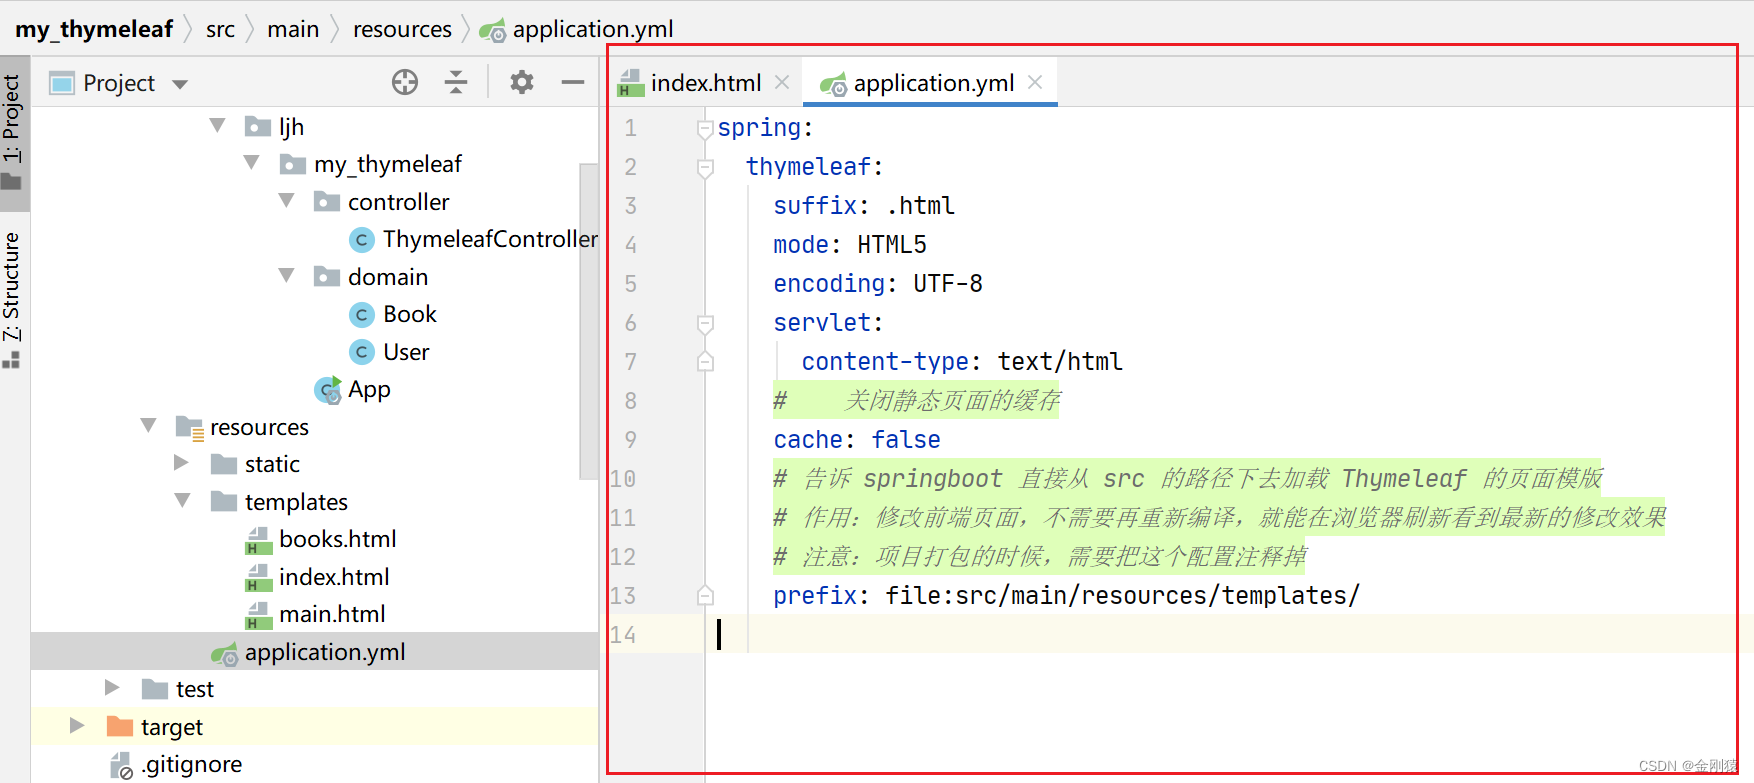Click the locate/scroll-from-source crosshair icon

(405, 82)
